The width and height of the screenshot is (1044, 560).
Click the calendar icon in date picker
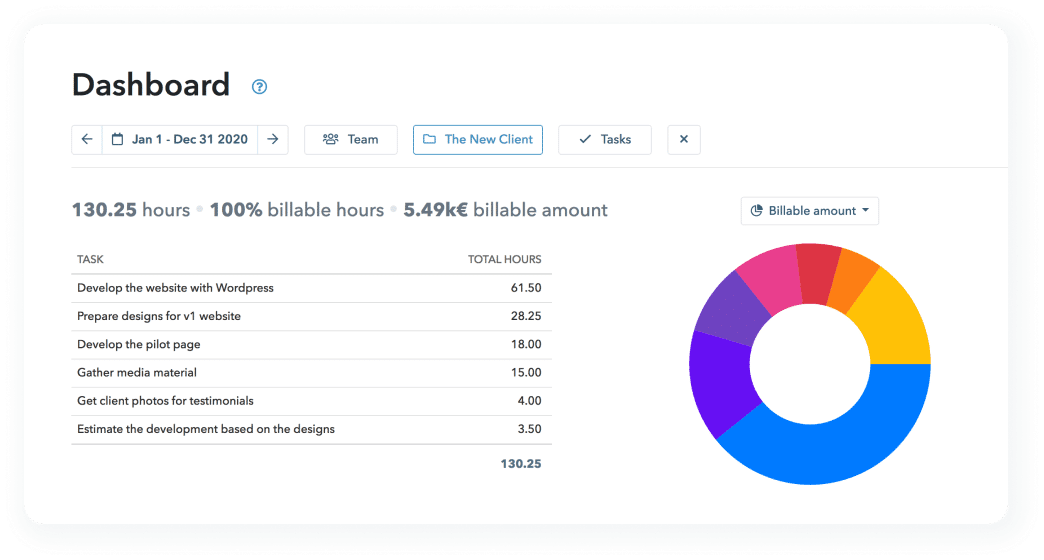click(118, 140)
